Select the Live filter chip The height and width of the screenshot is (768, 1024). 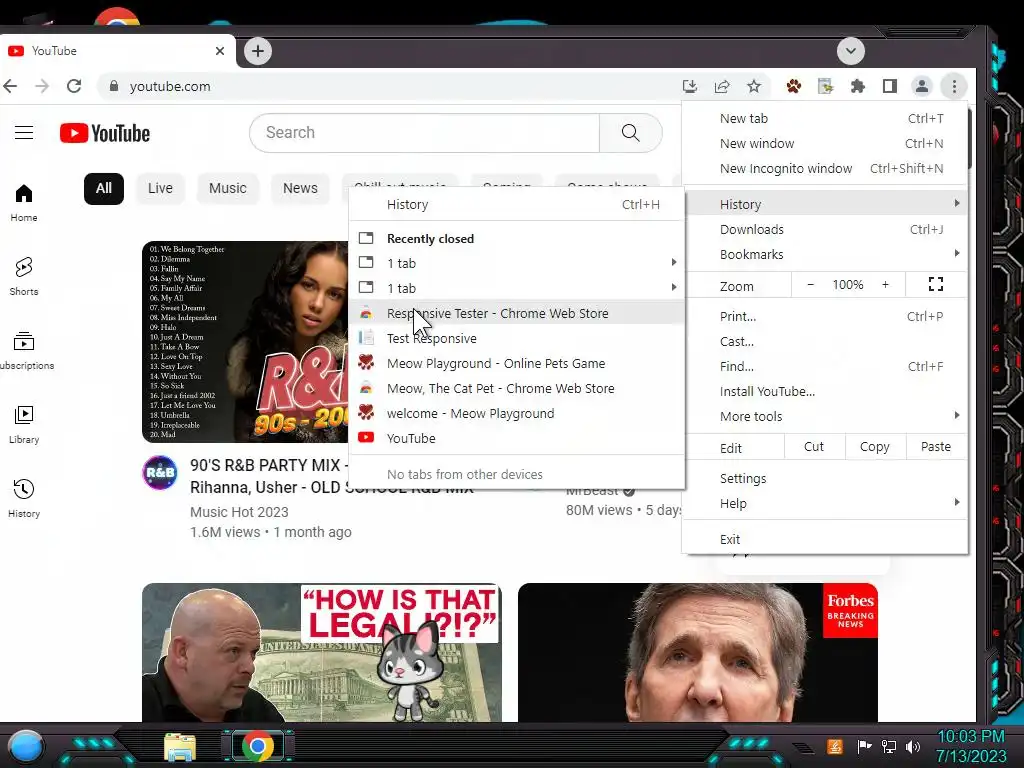tap(160, 188)
